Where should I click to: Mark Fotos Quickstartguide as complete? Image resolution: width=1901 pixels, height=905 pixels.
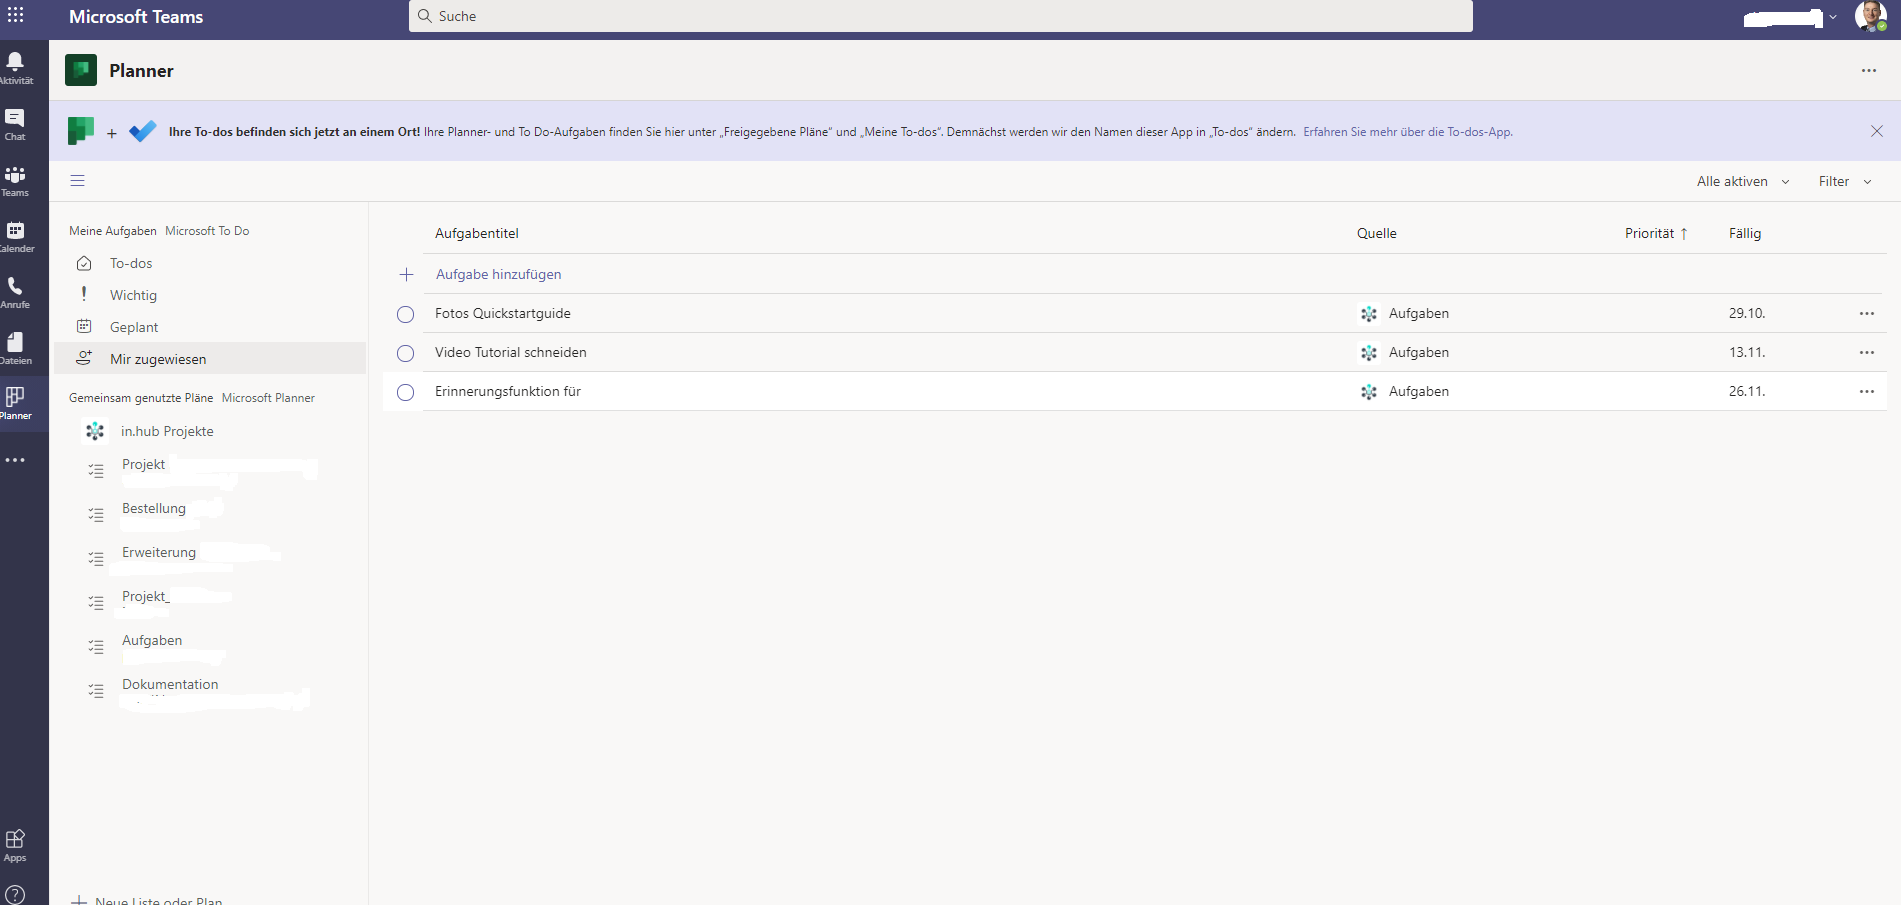tap(405, 314)
